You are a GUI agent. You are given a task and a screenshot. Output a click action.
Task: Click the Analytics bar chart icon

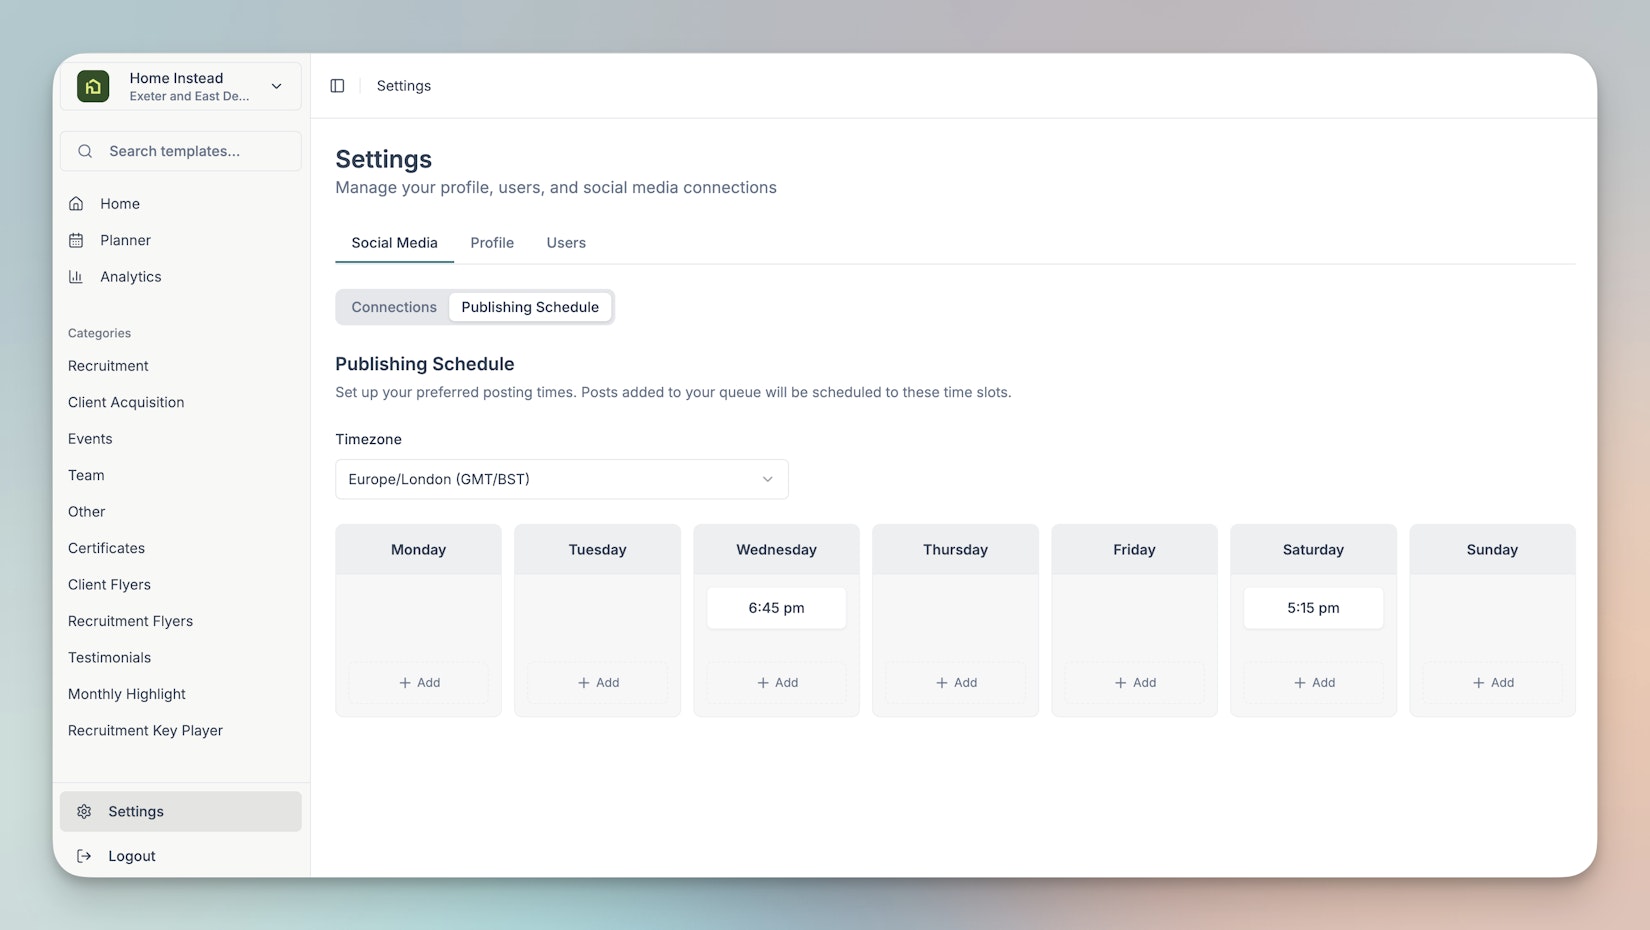76,277
